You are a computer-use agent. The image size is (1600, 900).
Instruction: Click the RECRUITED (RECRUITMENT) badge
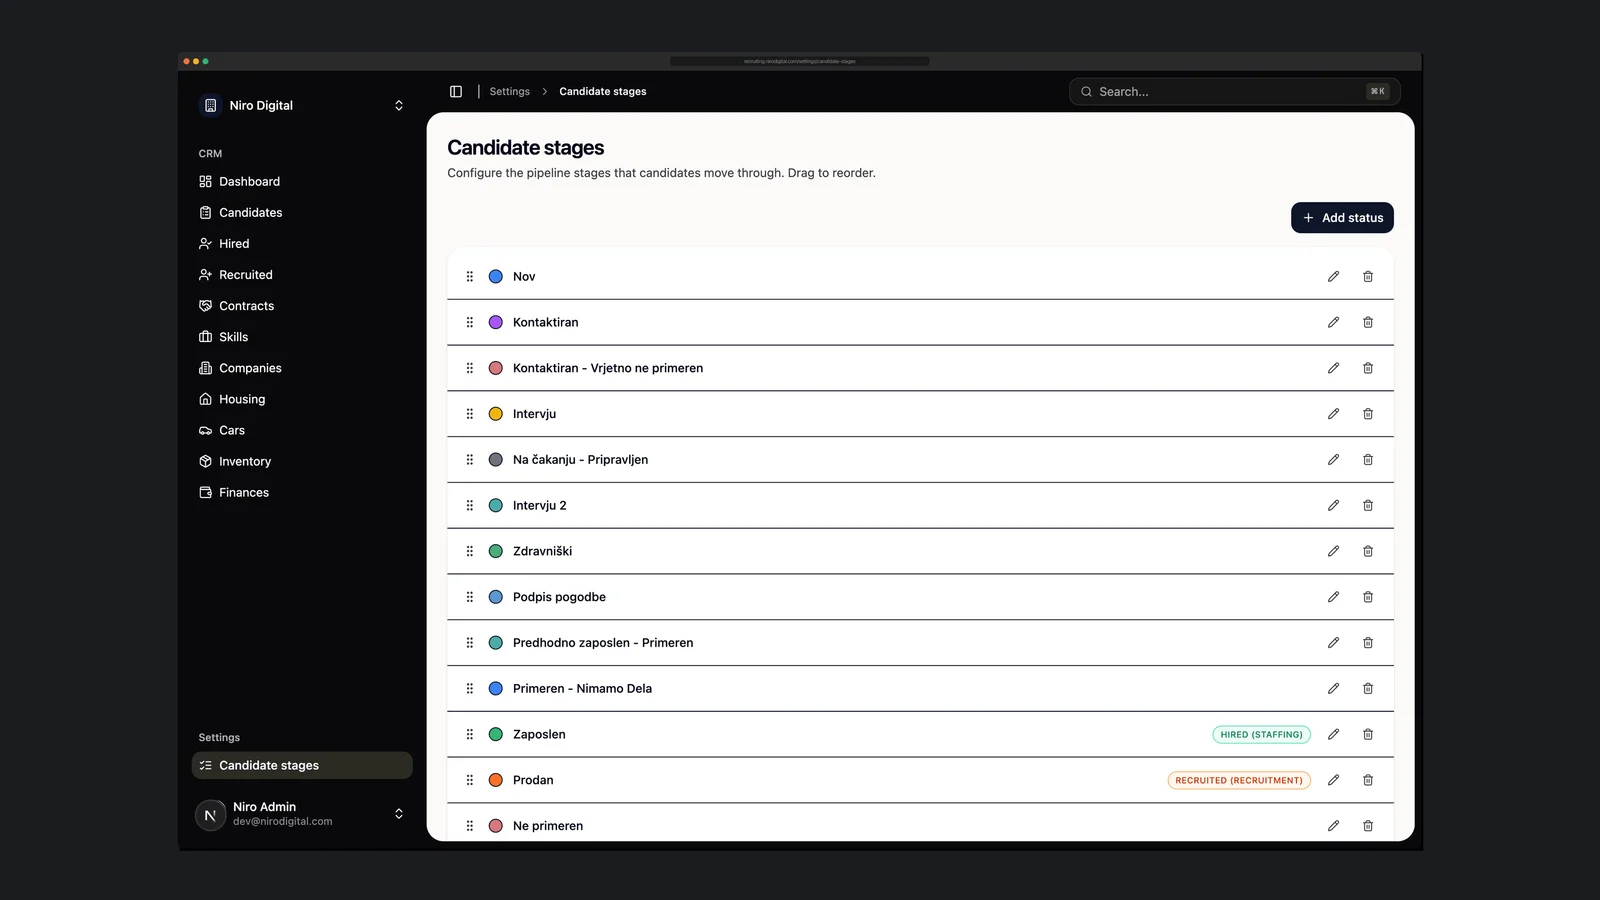[1239, 780]
